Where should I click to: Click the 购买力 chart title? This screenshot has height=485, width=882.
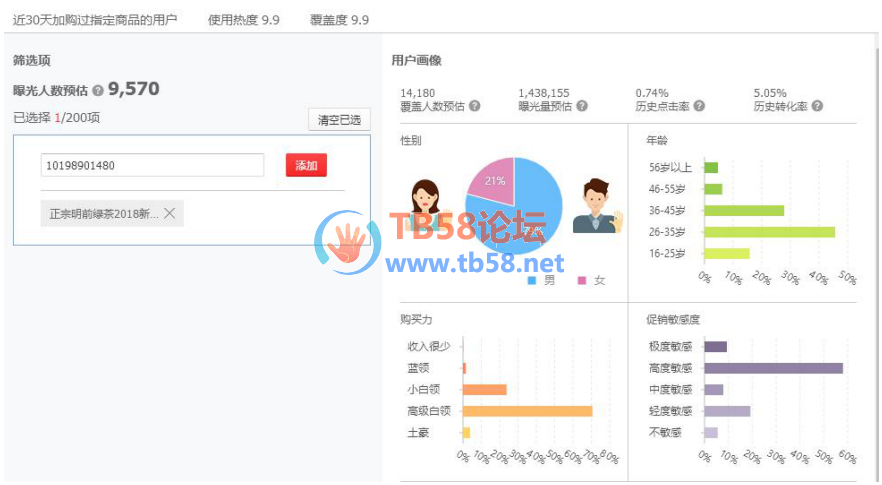416,320
